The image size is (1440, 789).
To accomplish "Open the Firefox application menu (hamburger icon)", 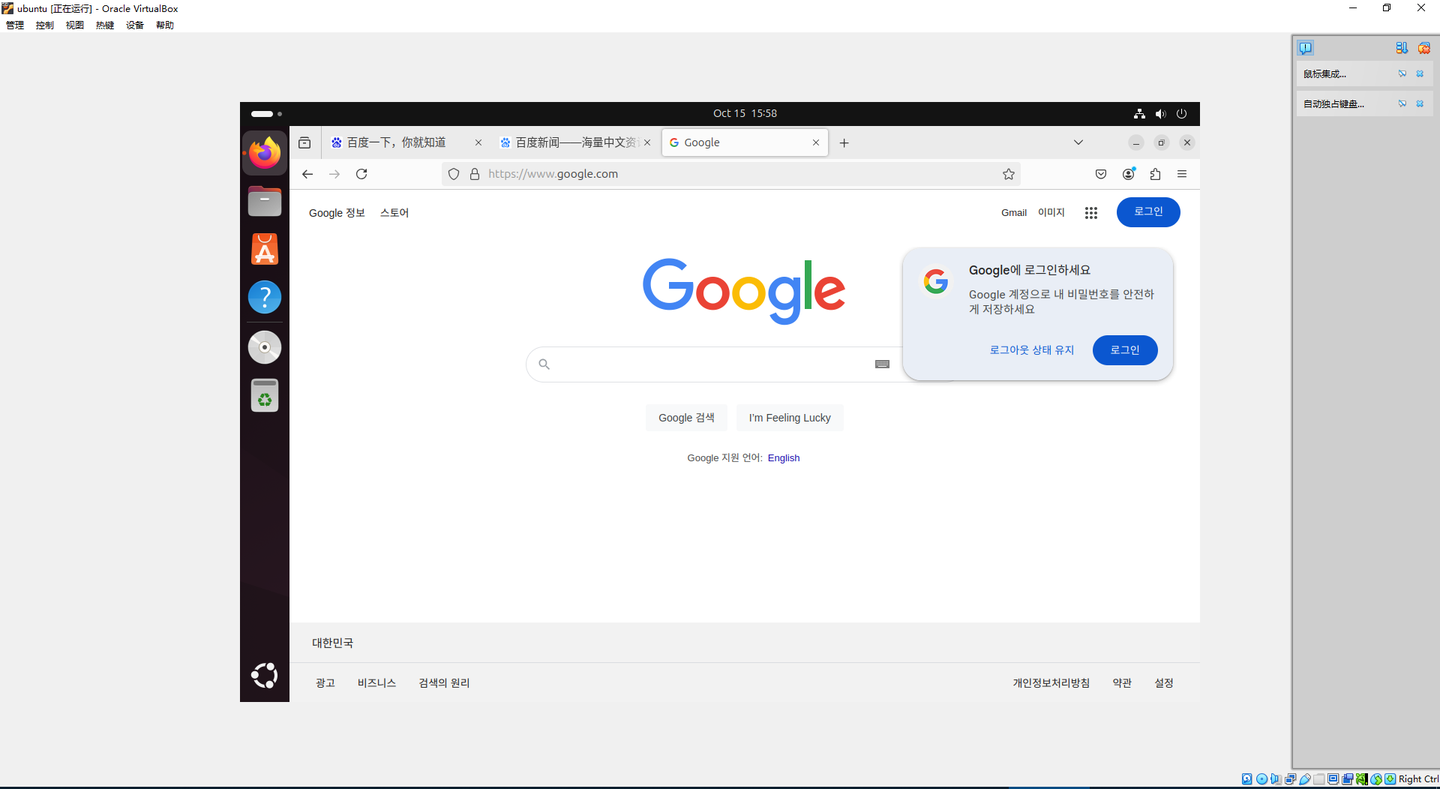I will coord(1182,174).
